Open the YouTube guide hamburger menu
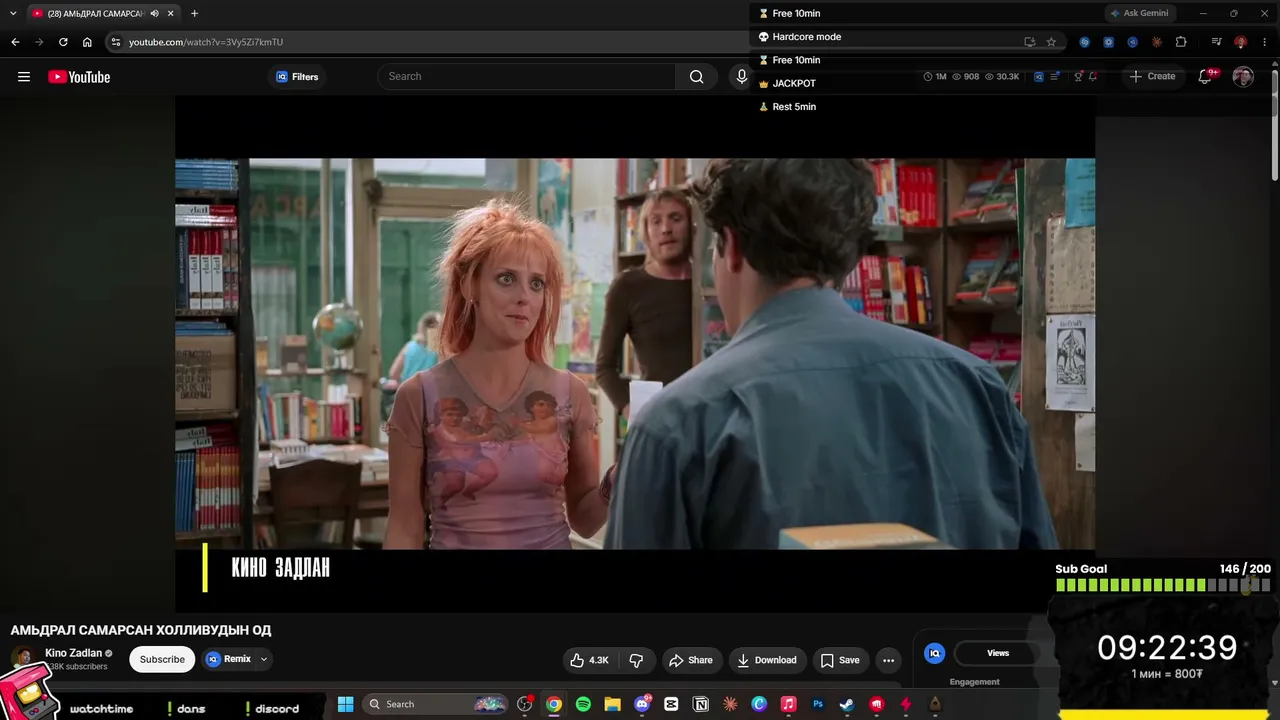The image size is (1280, 720). 24,77
